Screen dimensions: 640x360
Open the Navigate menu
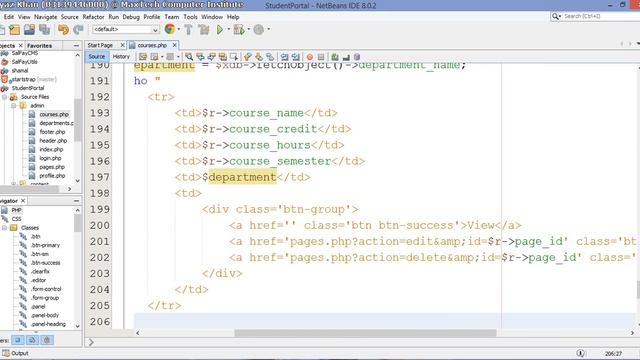pos(45,17)
